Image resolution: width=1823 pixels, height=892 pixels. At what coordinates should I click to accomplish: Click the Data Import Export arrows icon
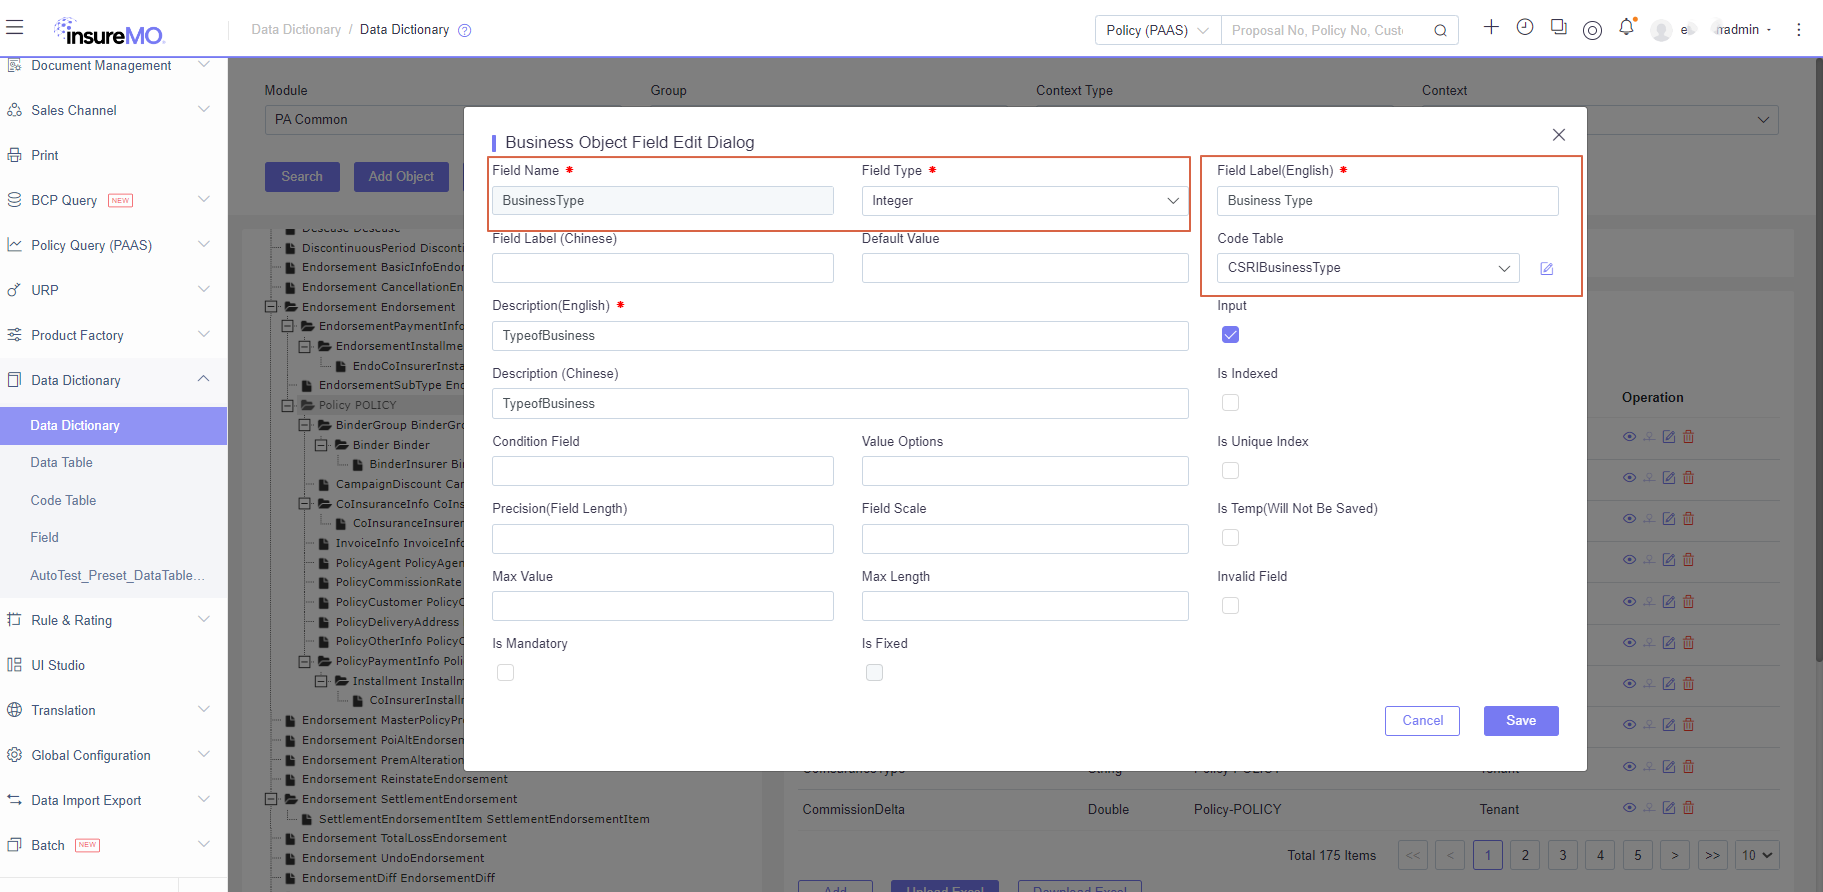pos(15,800)
